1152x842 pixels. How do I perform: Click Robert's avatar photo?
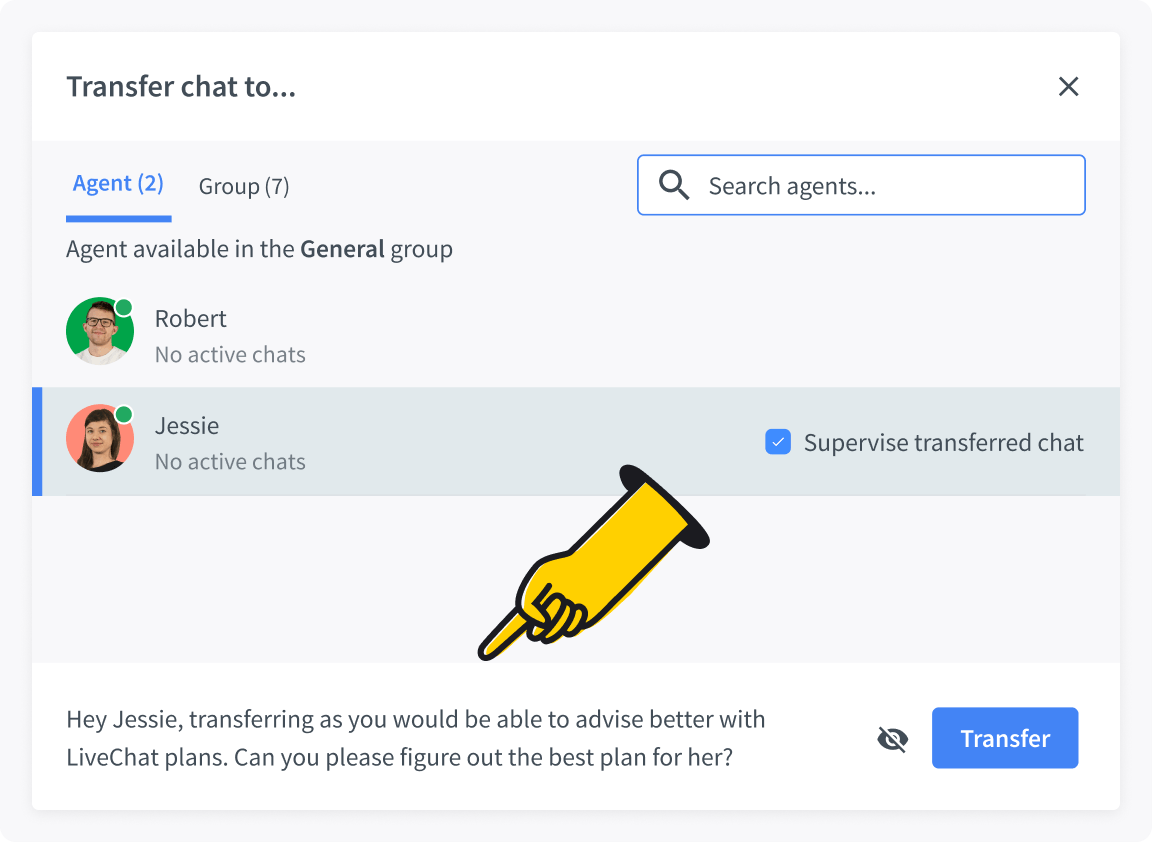pos(99,332)
